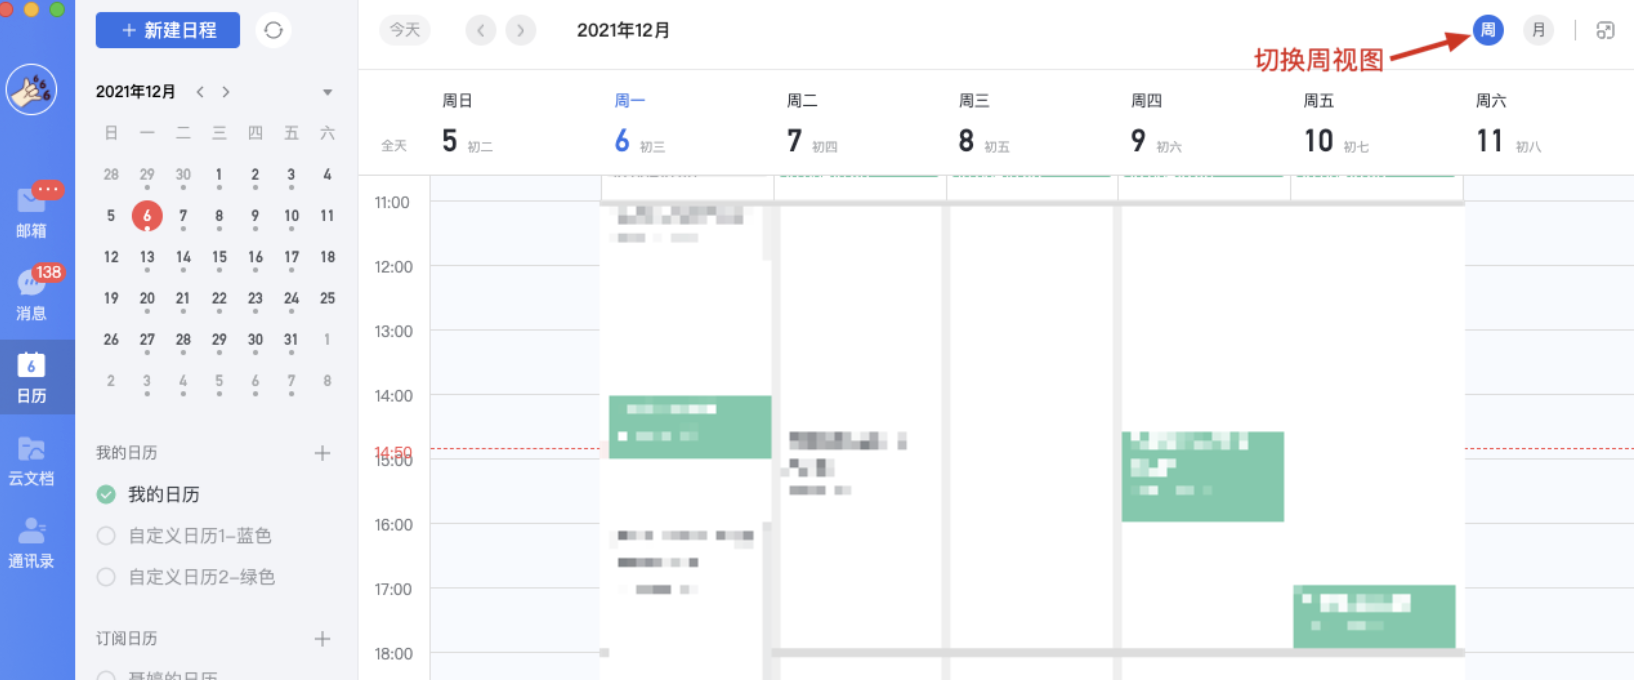Select day 25 in the mini calendar
1648x680 pixels.
(327, 298)
